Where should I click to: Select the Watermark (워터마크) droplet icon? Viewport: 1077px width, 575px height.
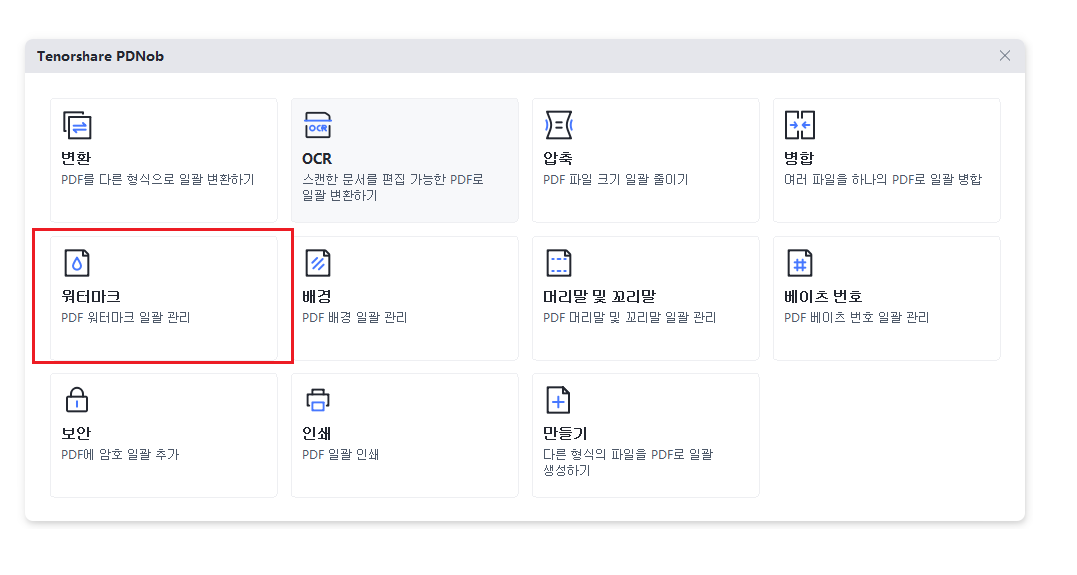[77, 263]
